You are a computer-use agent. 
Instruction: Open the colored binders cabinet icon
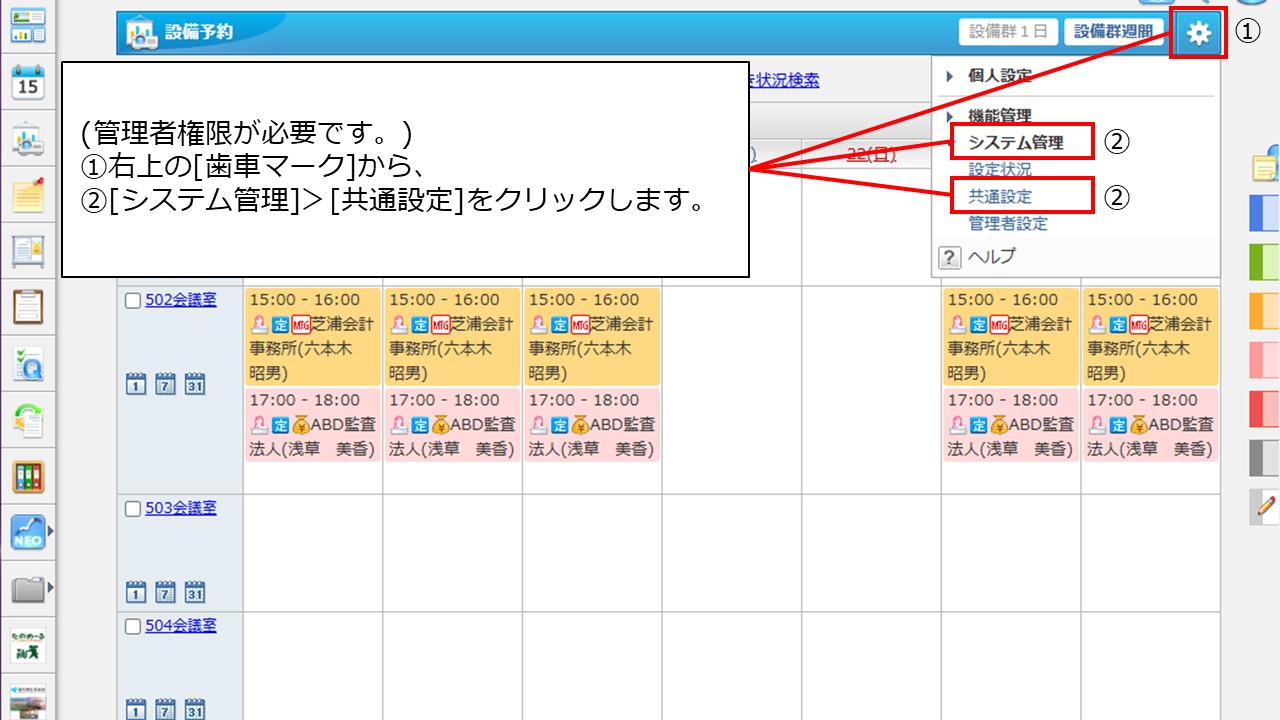click(29, 477)
